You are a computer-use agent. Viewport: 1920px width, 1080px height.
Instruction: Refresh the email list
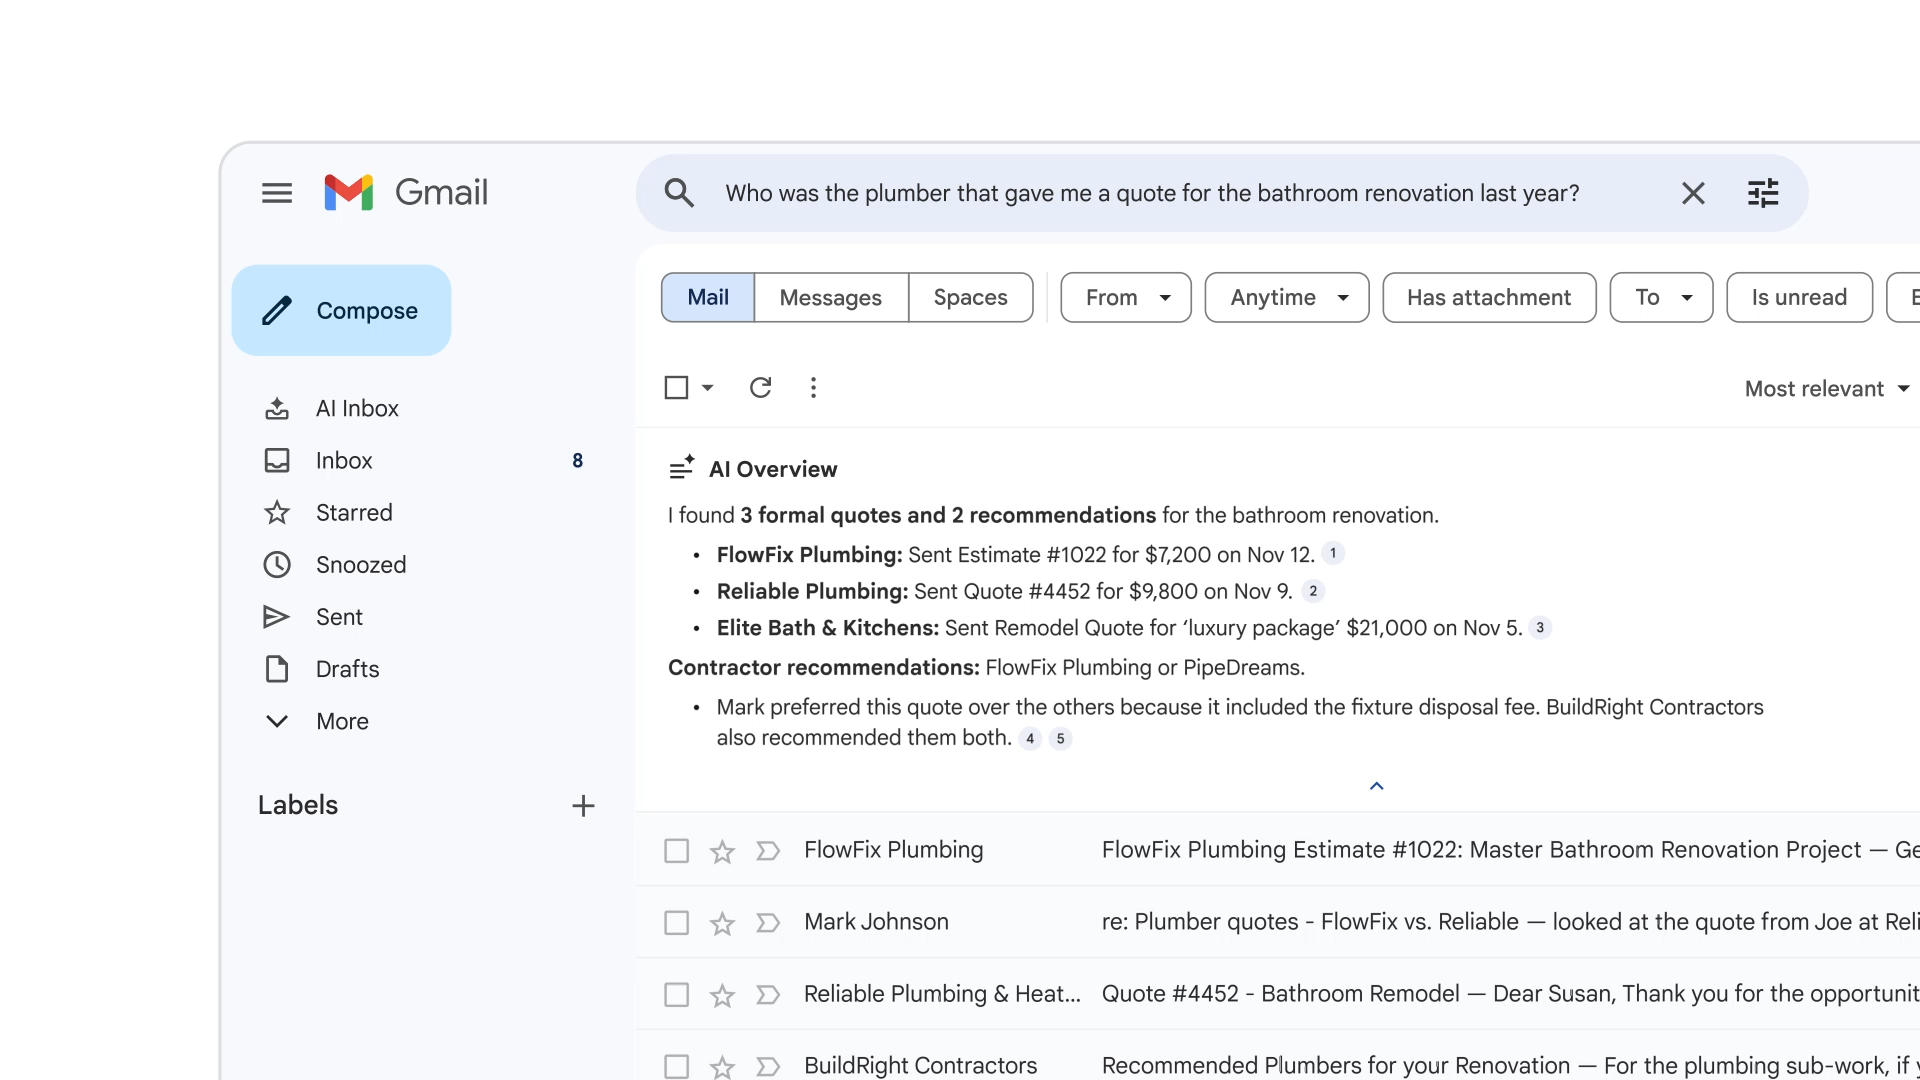761,387
